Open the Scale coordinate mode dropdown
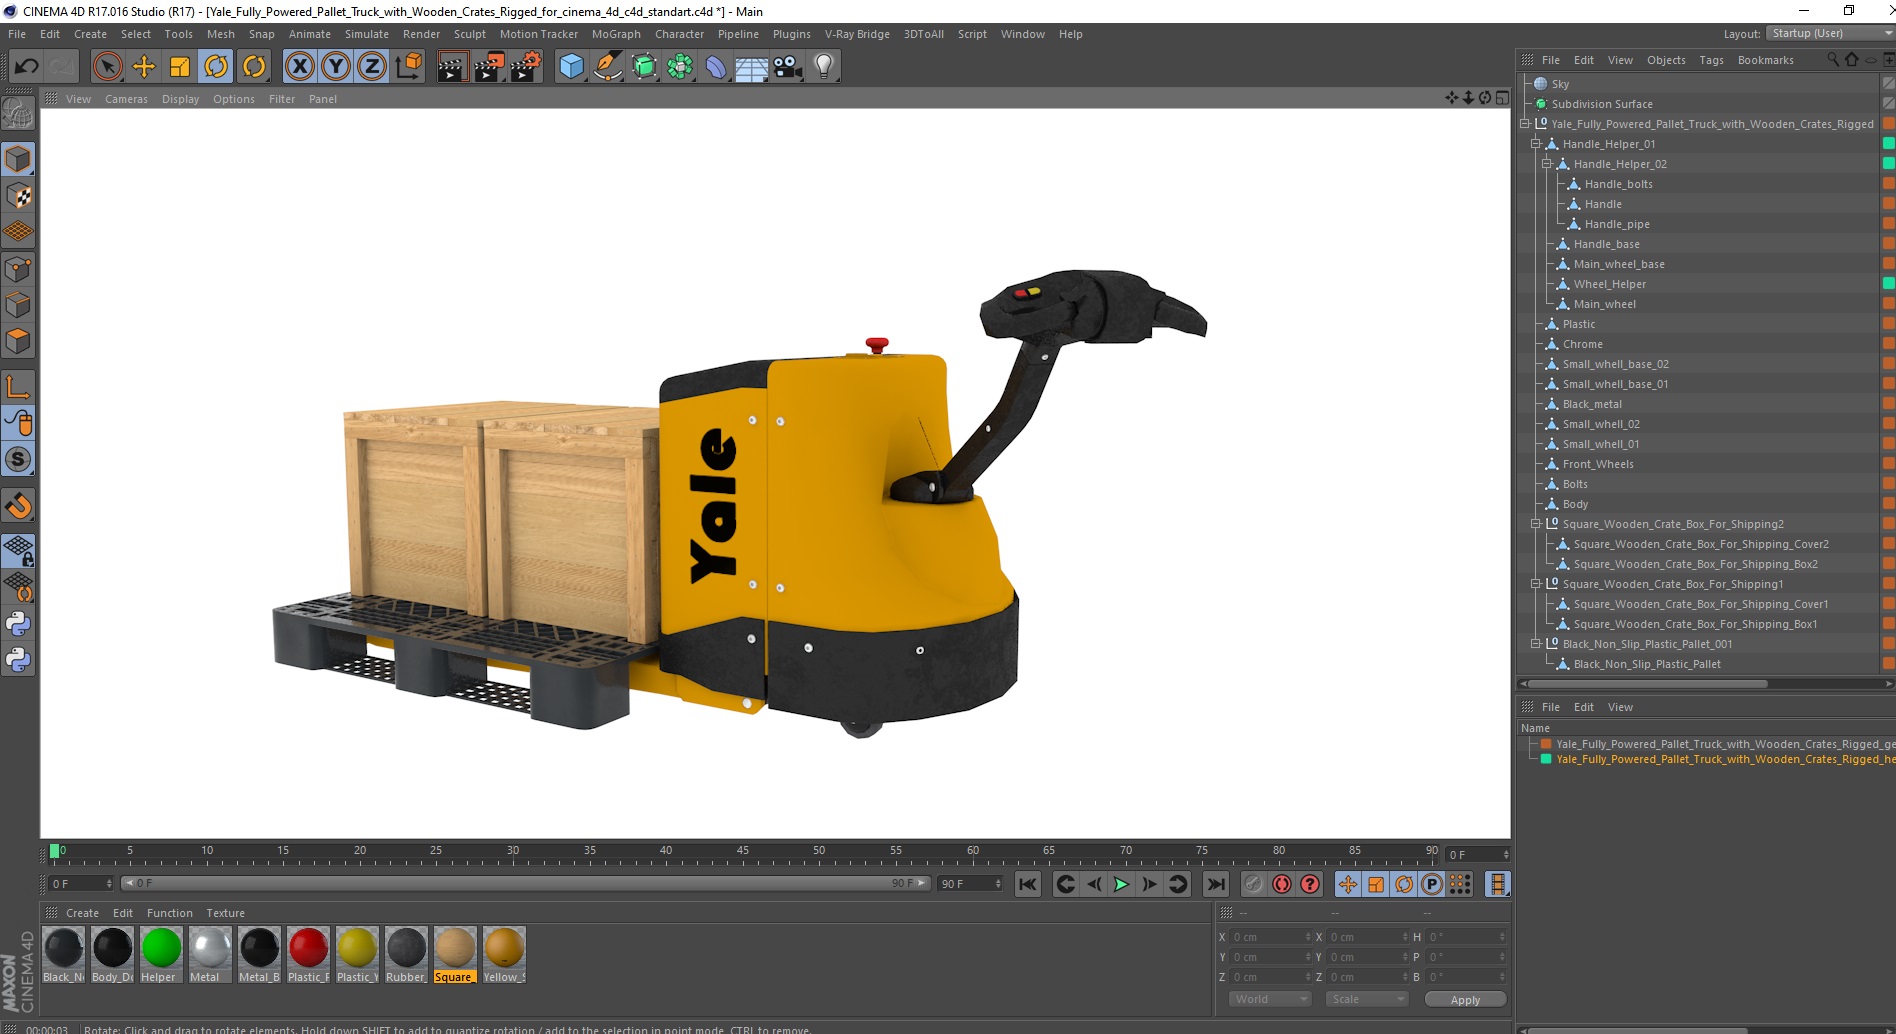This screenshot has width=1896, height=1034. (1366, 999)
